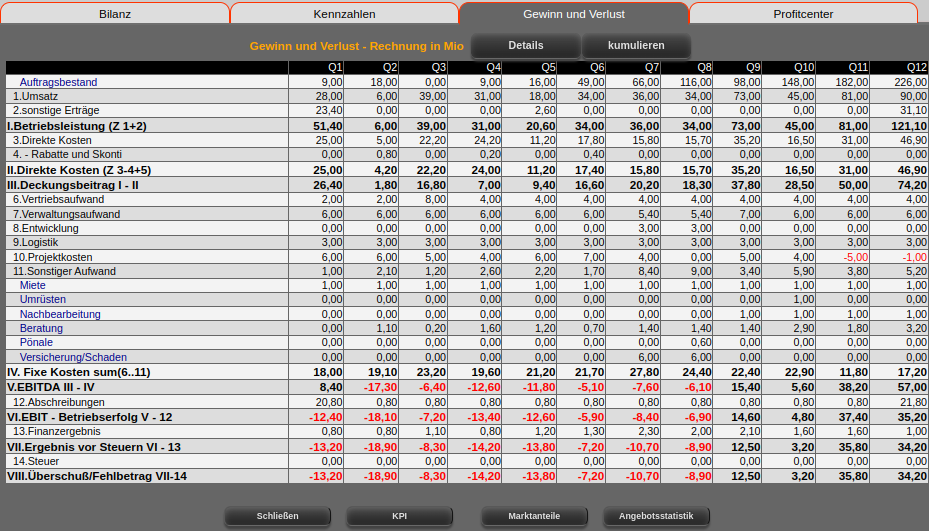Show the Angebotsstatistik
The width and height of the screenshot is (929, 531).
click(x=656, y=516)
